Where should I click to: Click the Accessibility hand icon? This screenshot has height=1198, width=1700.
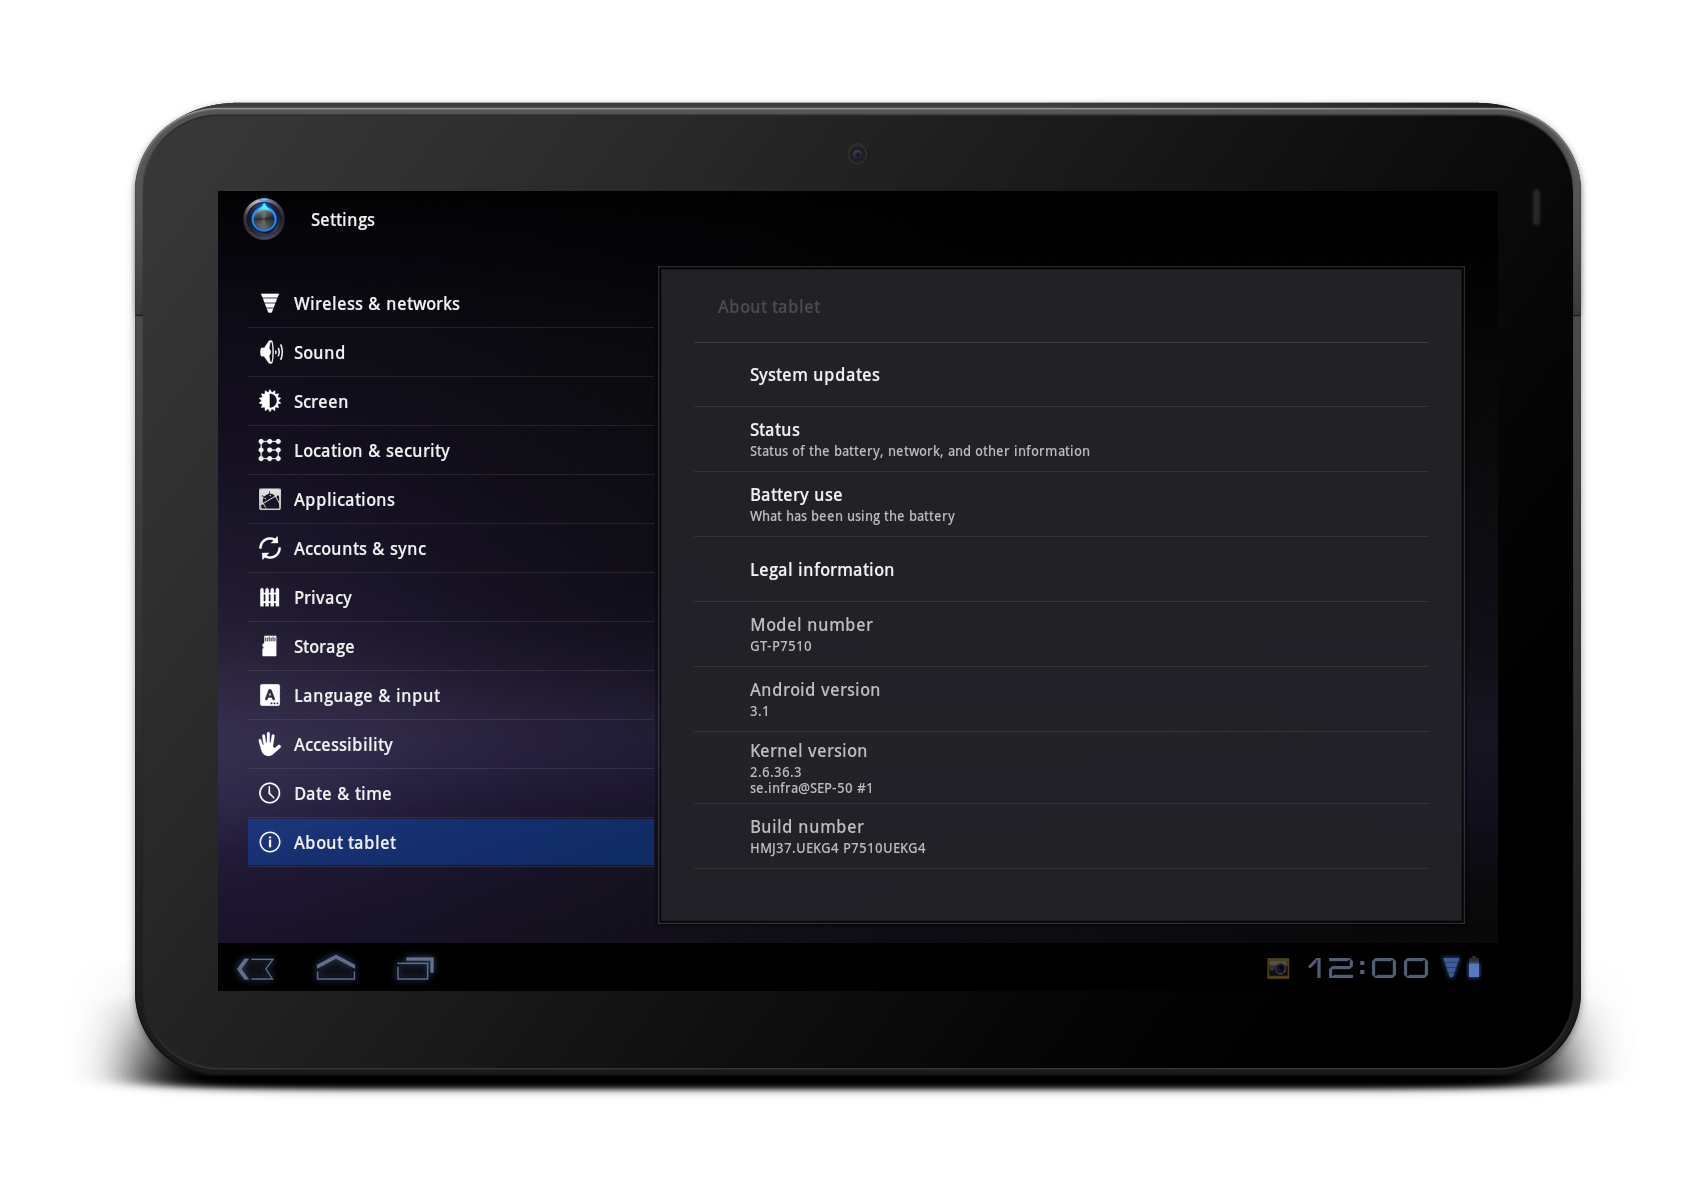(x=270, y=744)
